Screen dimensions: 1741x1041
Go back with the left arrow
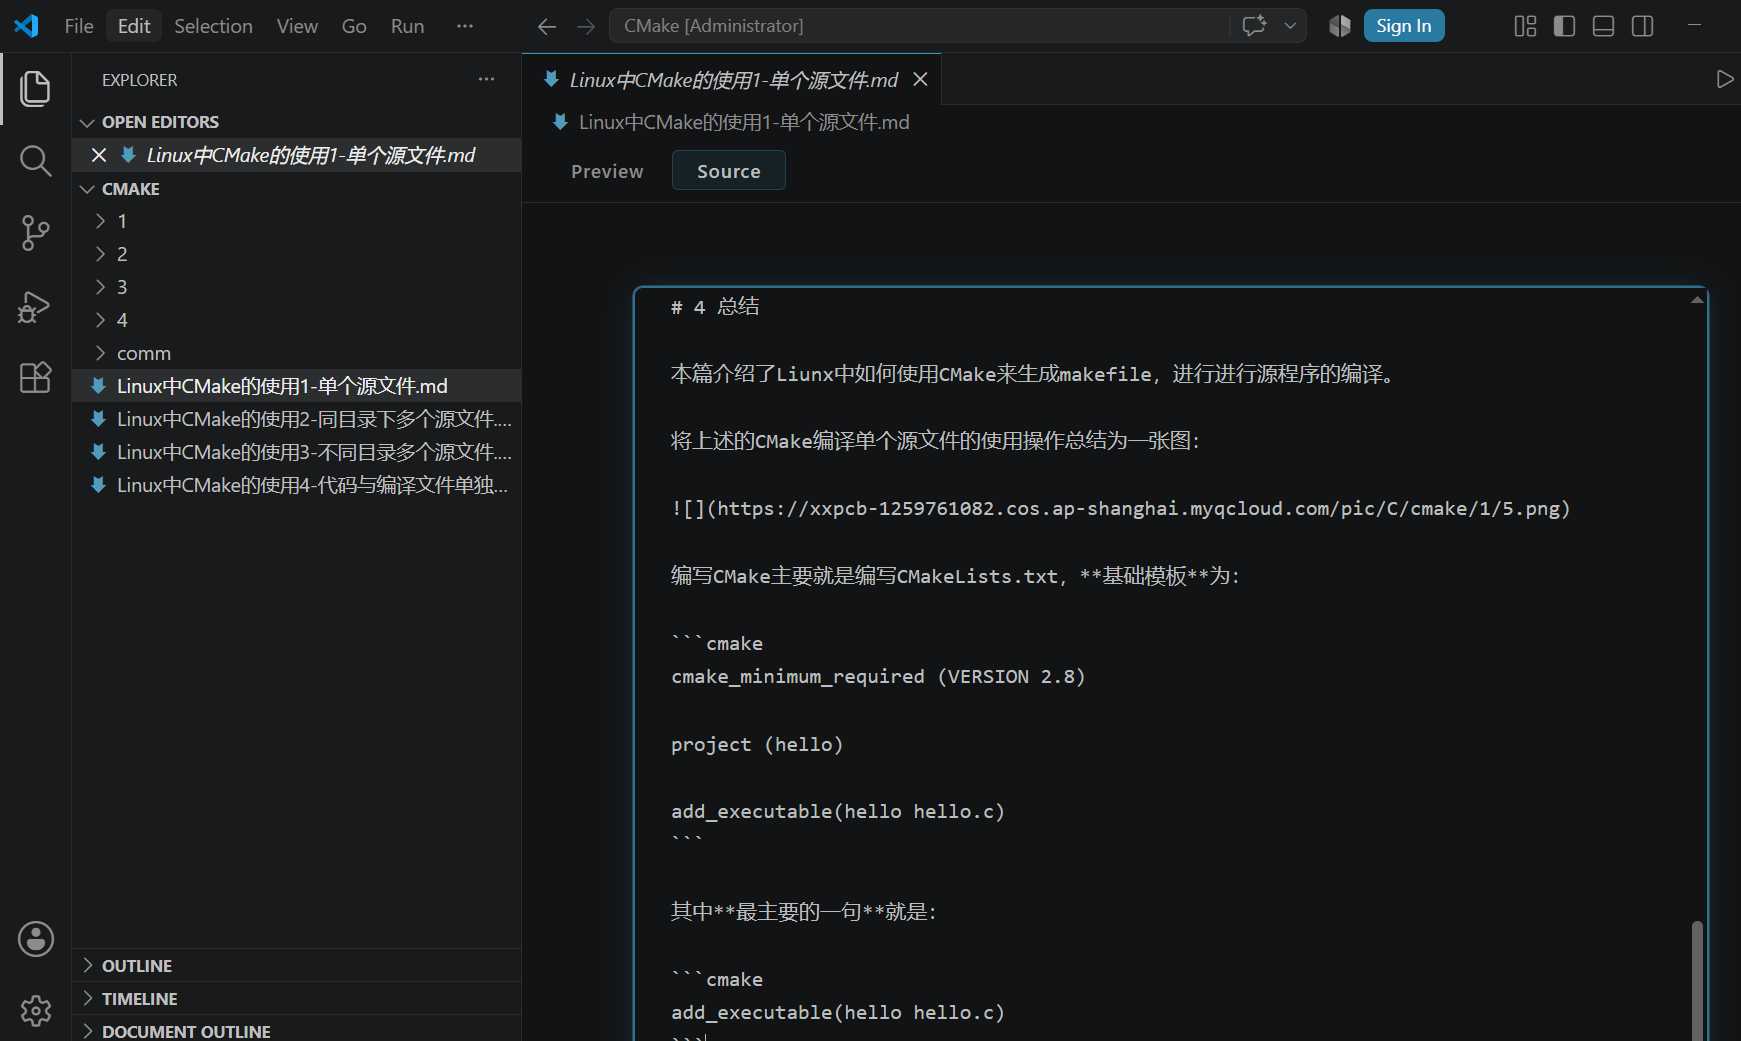pyautogui.click(x=546, y=26)
